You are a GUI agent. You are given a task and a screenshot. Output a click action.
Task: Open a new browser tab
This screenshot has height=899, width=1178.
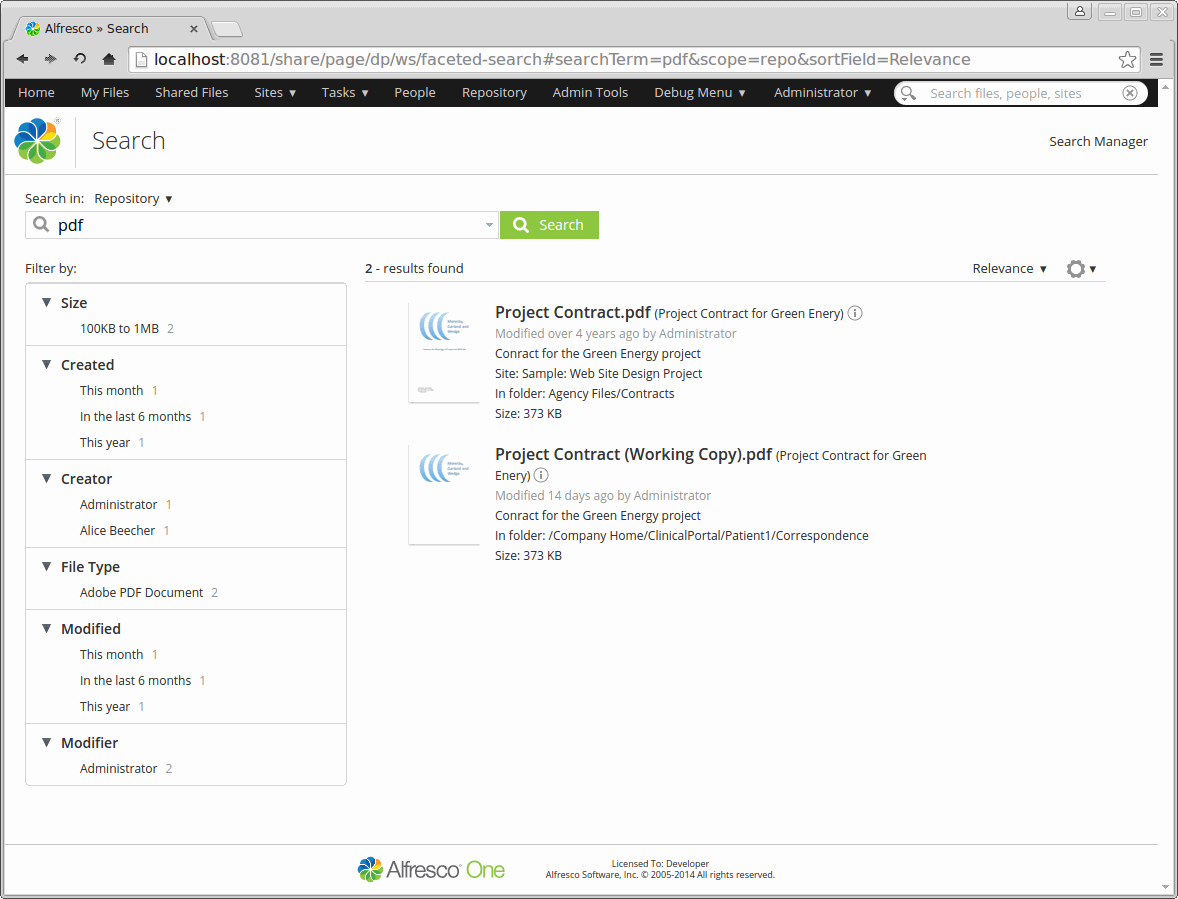[x=226, y=29]
